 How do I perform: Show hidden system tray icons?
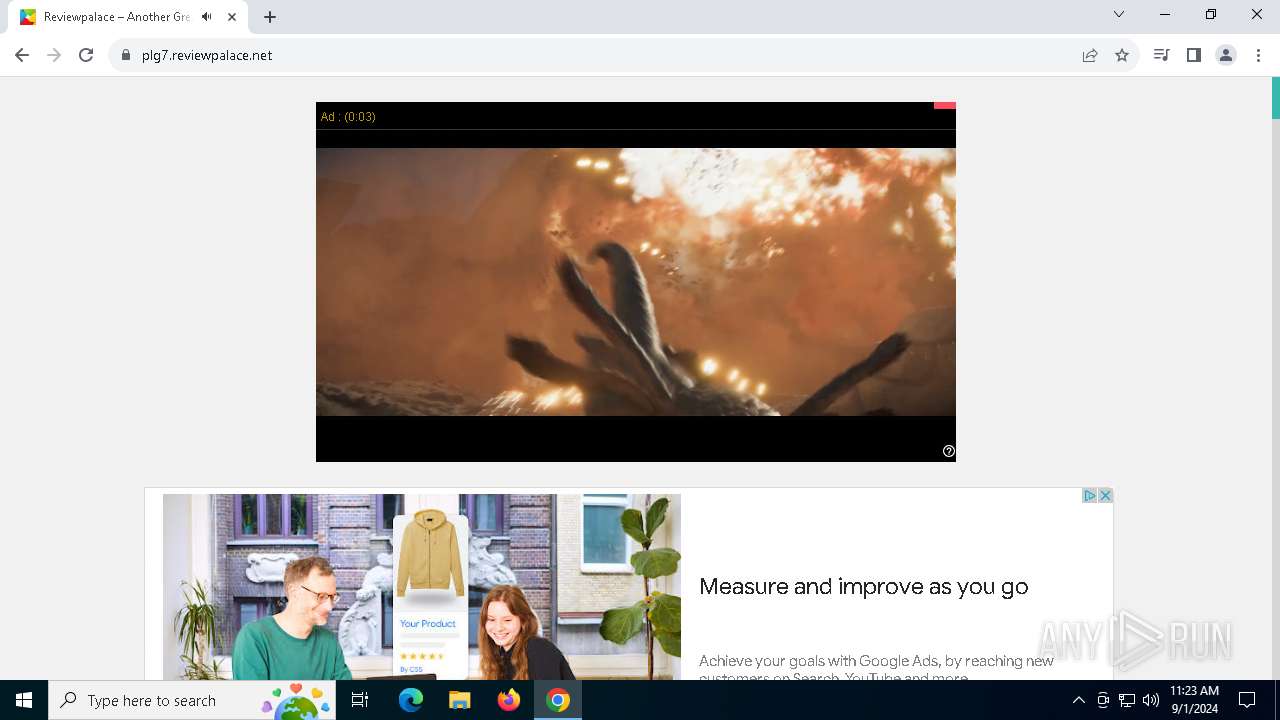(1078, 700)
